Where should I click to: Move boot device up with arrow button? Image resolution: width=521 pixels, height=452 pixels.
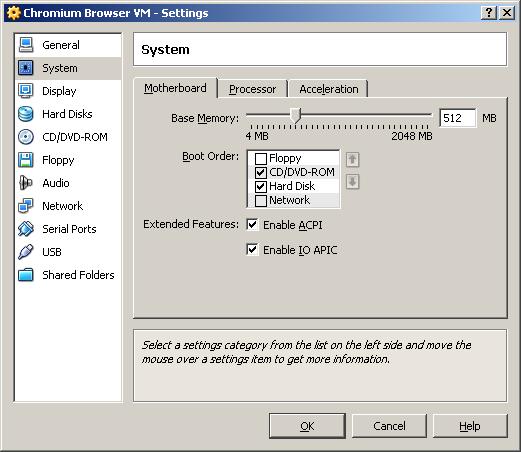352,159
